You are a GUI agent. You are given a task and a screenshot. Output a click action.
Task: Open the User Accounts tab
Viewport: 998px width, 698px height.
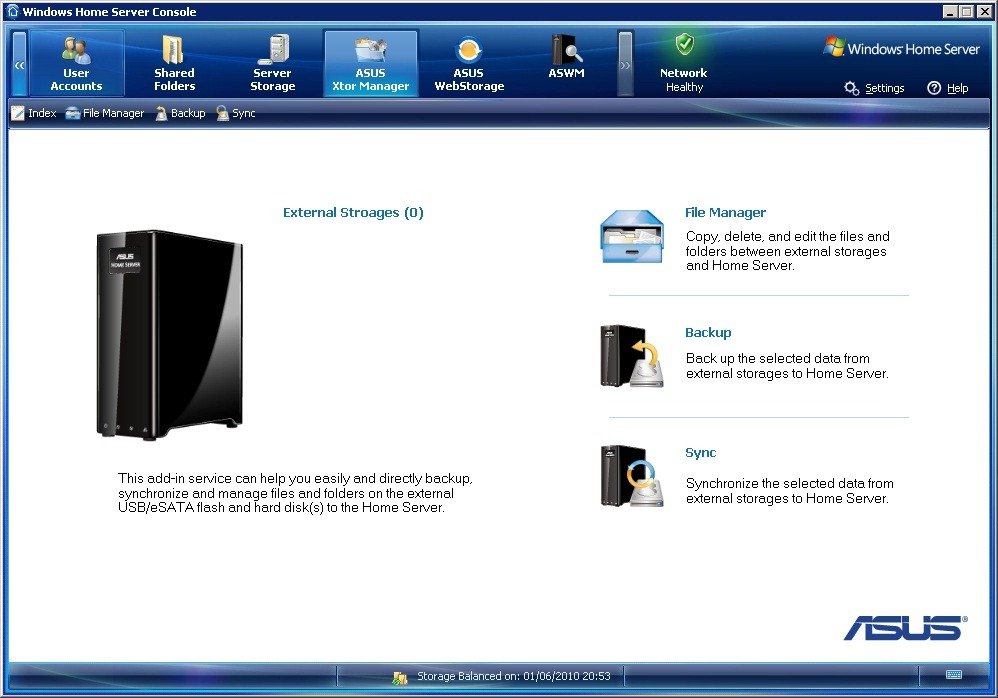[x=76, y=64]
